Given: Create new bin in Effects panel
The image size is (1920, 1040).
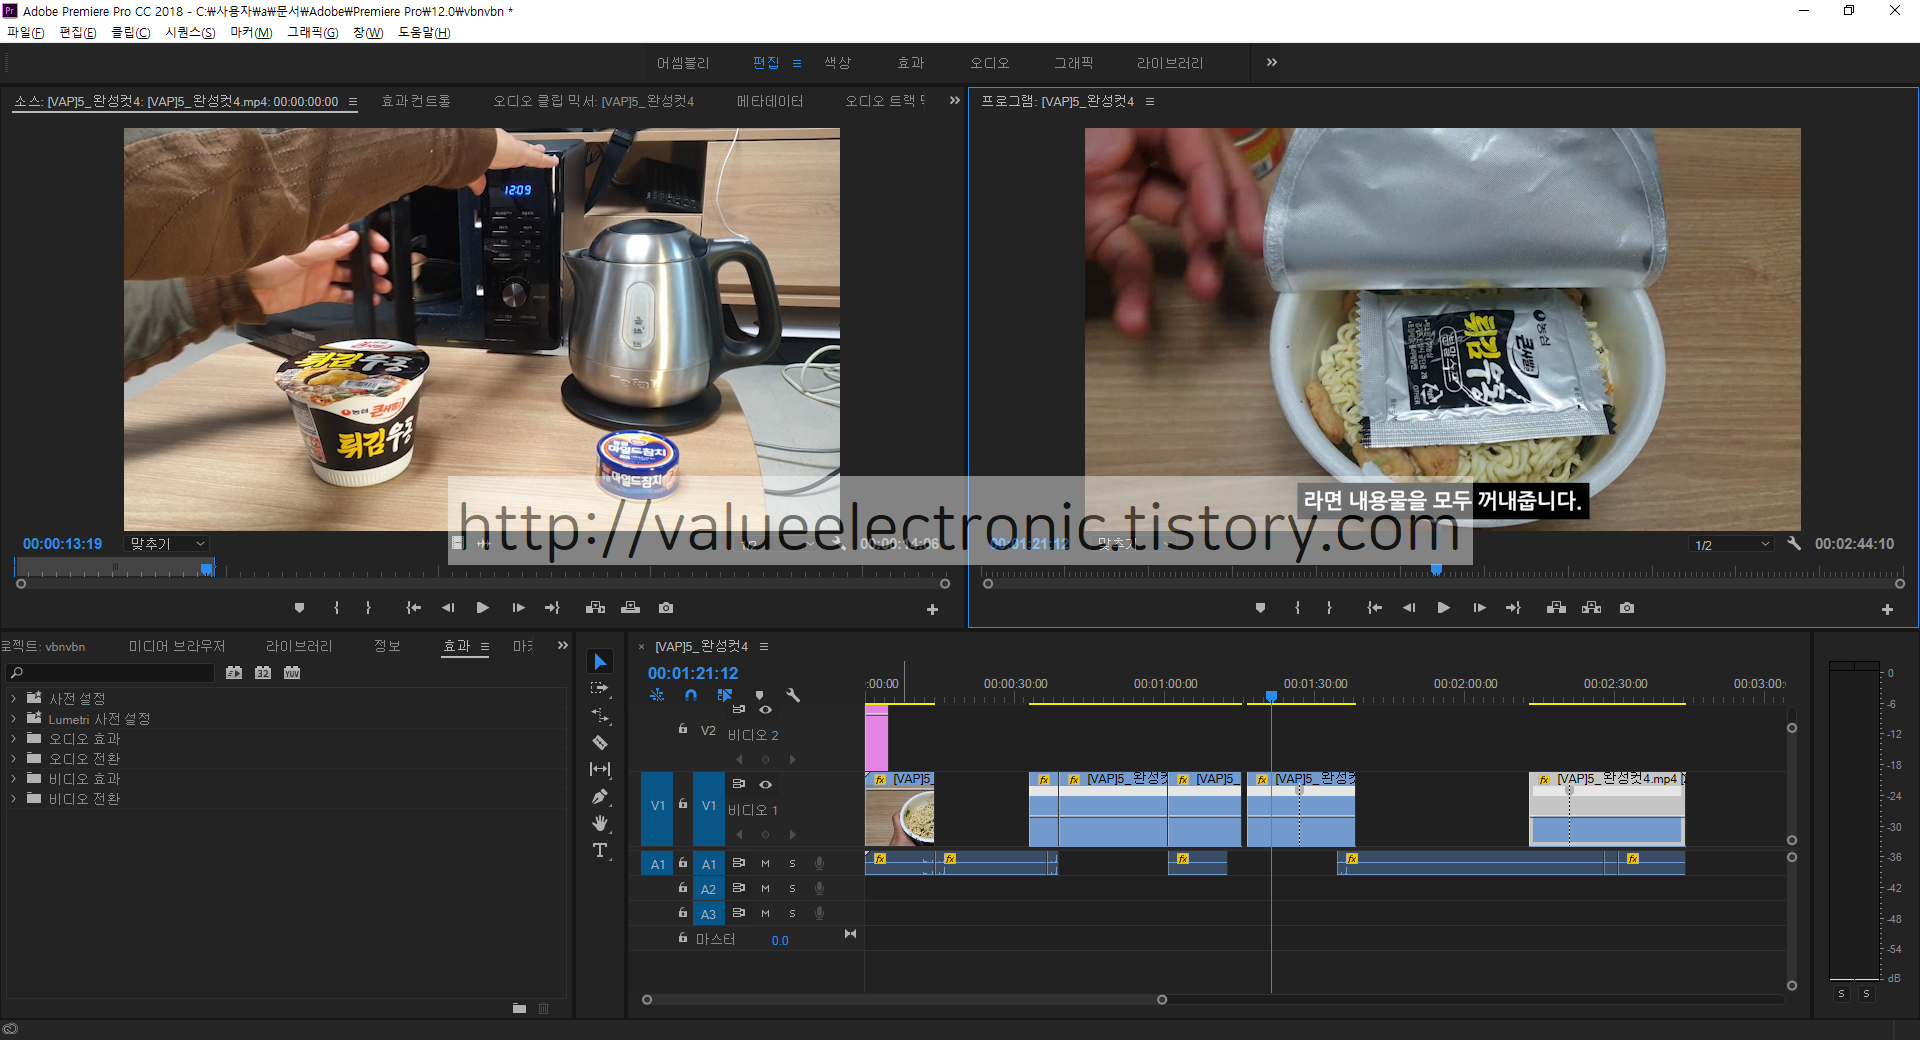Looking at the screenshot, I should (x=519, y=1008).
